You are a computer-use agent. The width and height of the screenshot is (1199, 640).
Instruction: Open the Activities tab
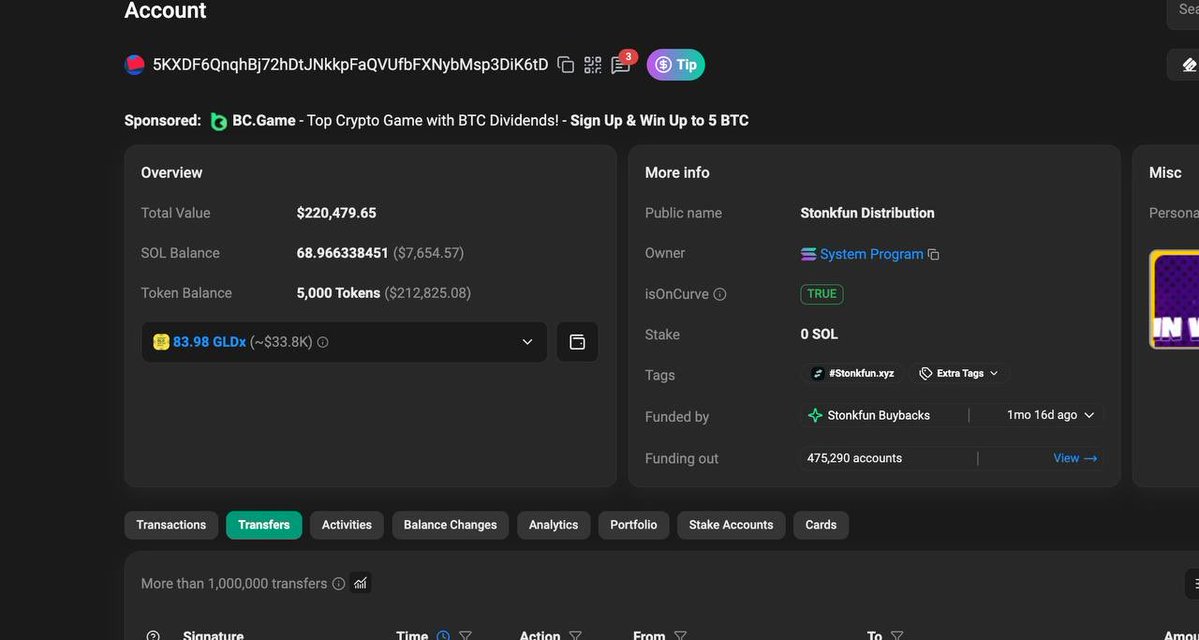tap(346, 525)
